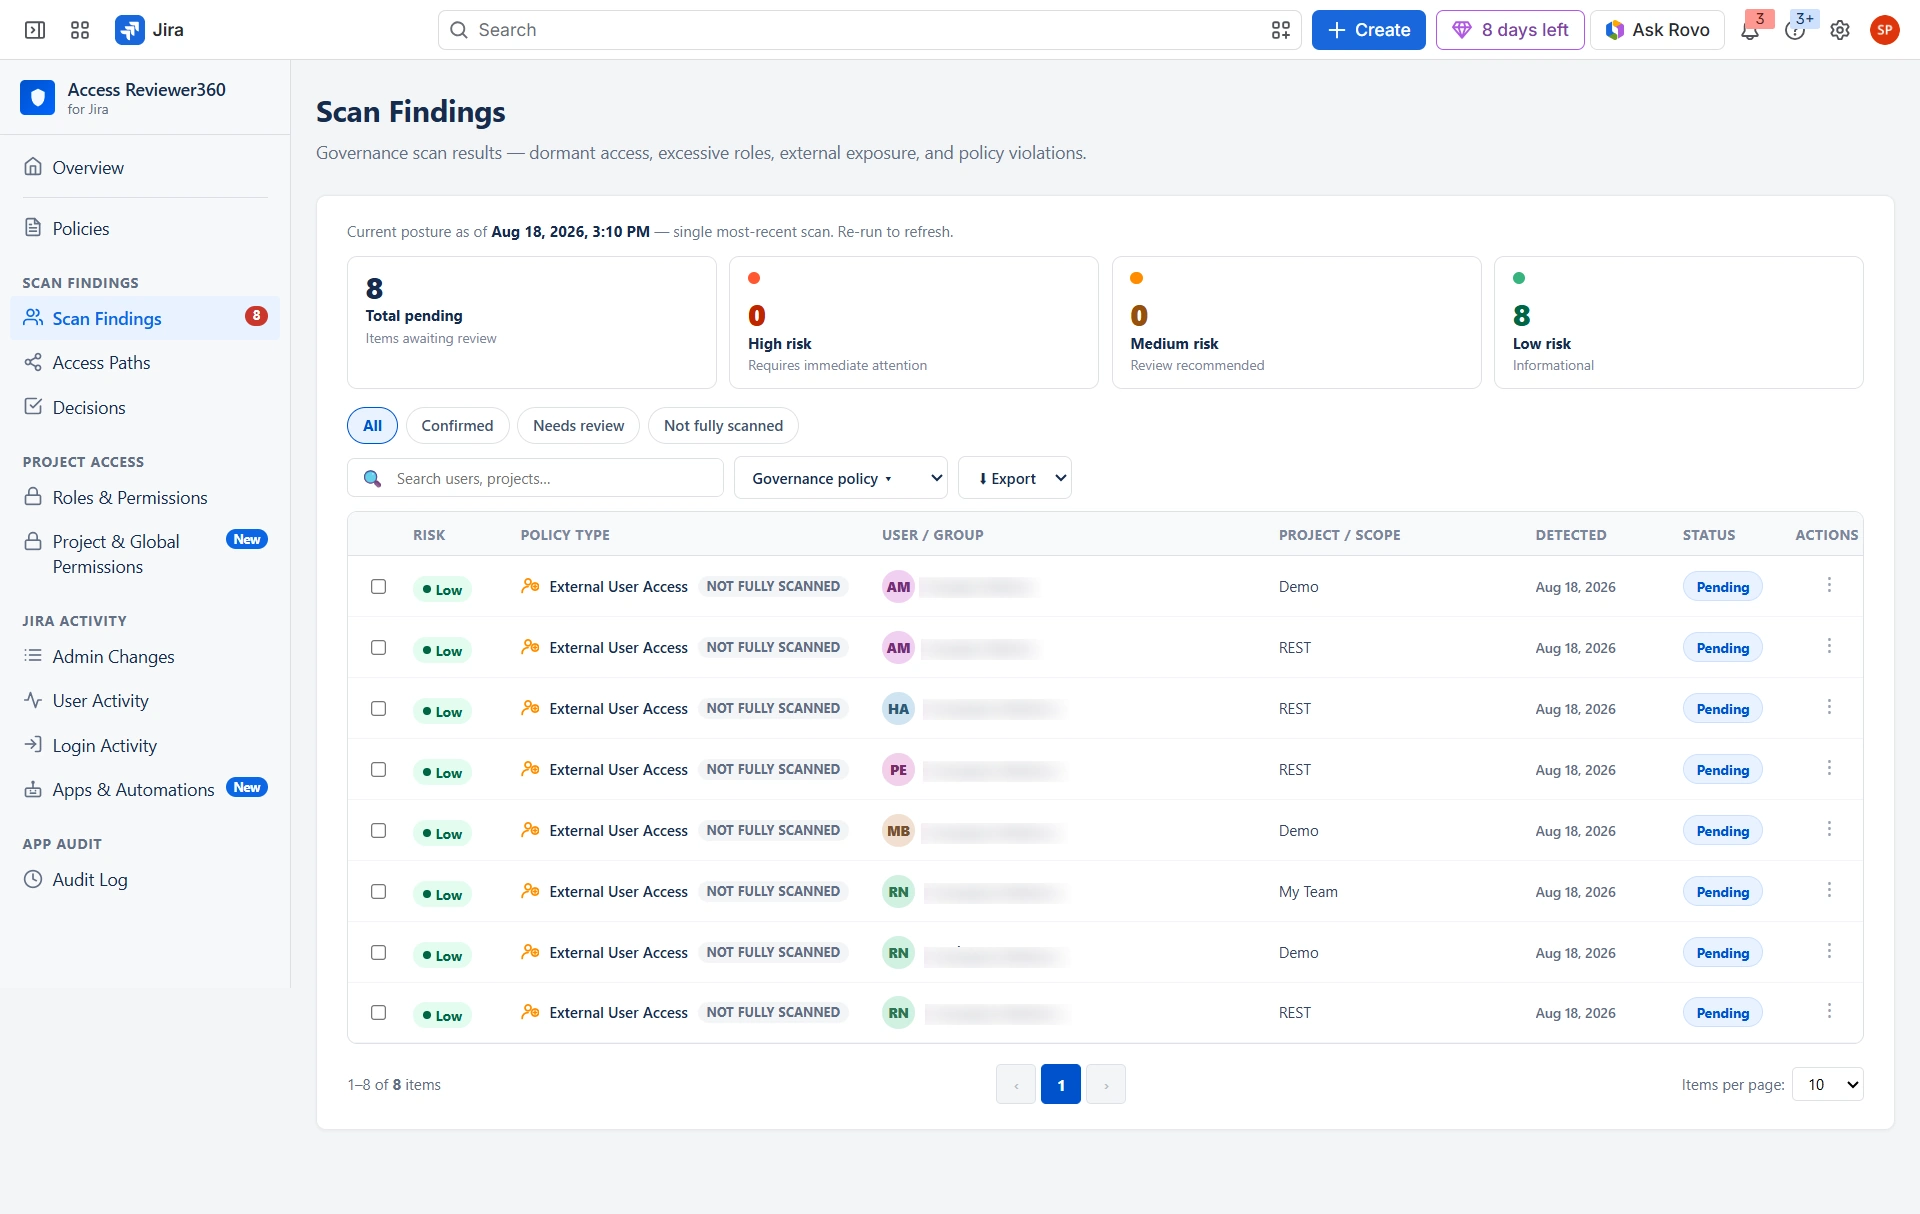Tick the checkbox for My Team row
Screen dimensions: 1920x1214
click(x=378, y=892)
